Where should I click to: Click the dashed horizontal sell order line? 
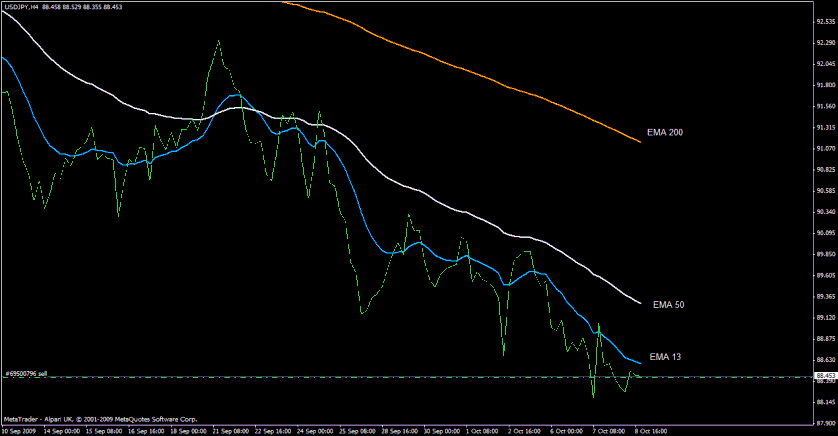300,377
